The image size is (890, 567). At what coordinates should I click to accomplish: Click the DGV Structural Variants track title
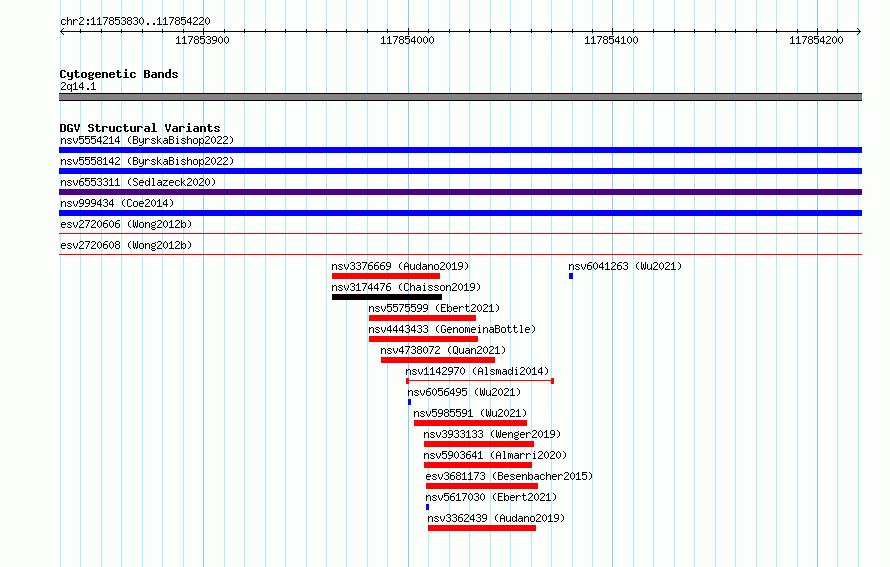pyautogui.click(x=140, y=128)
